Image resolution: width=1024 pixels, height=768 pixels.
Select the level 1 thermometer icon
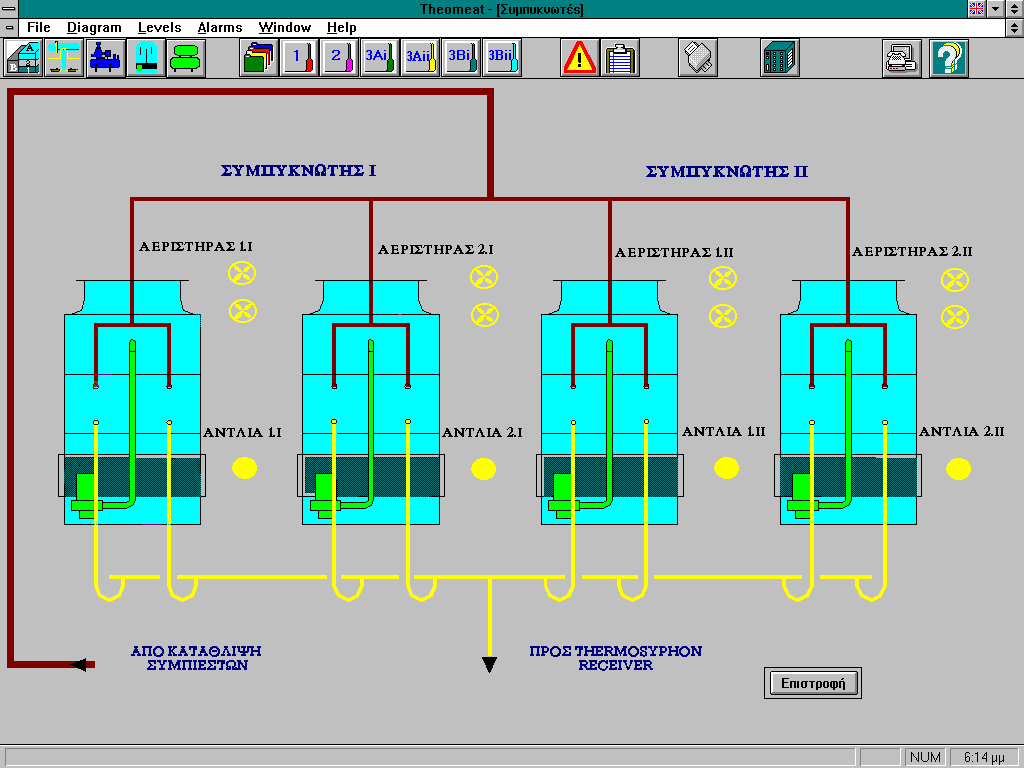click(x=299, y=58)
